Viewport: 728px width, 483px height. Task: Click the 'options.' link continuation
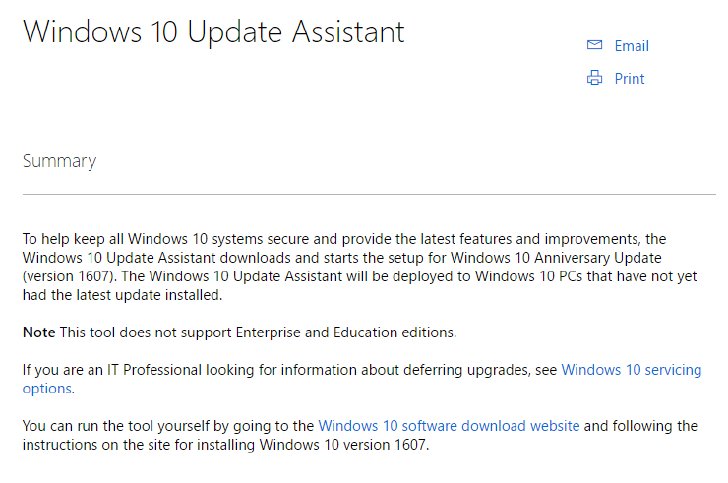(x=48, y=389)
